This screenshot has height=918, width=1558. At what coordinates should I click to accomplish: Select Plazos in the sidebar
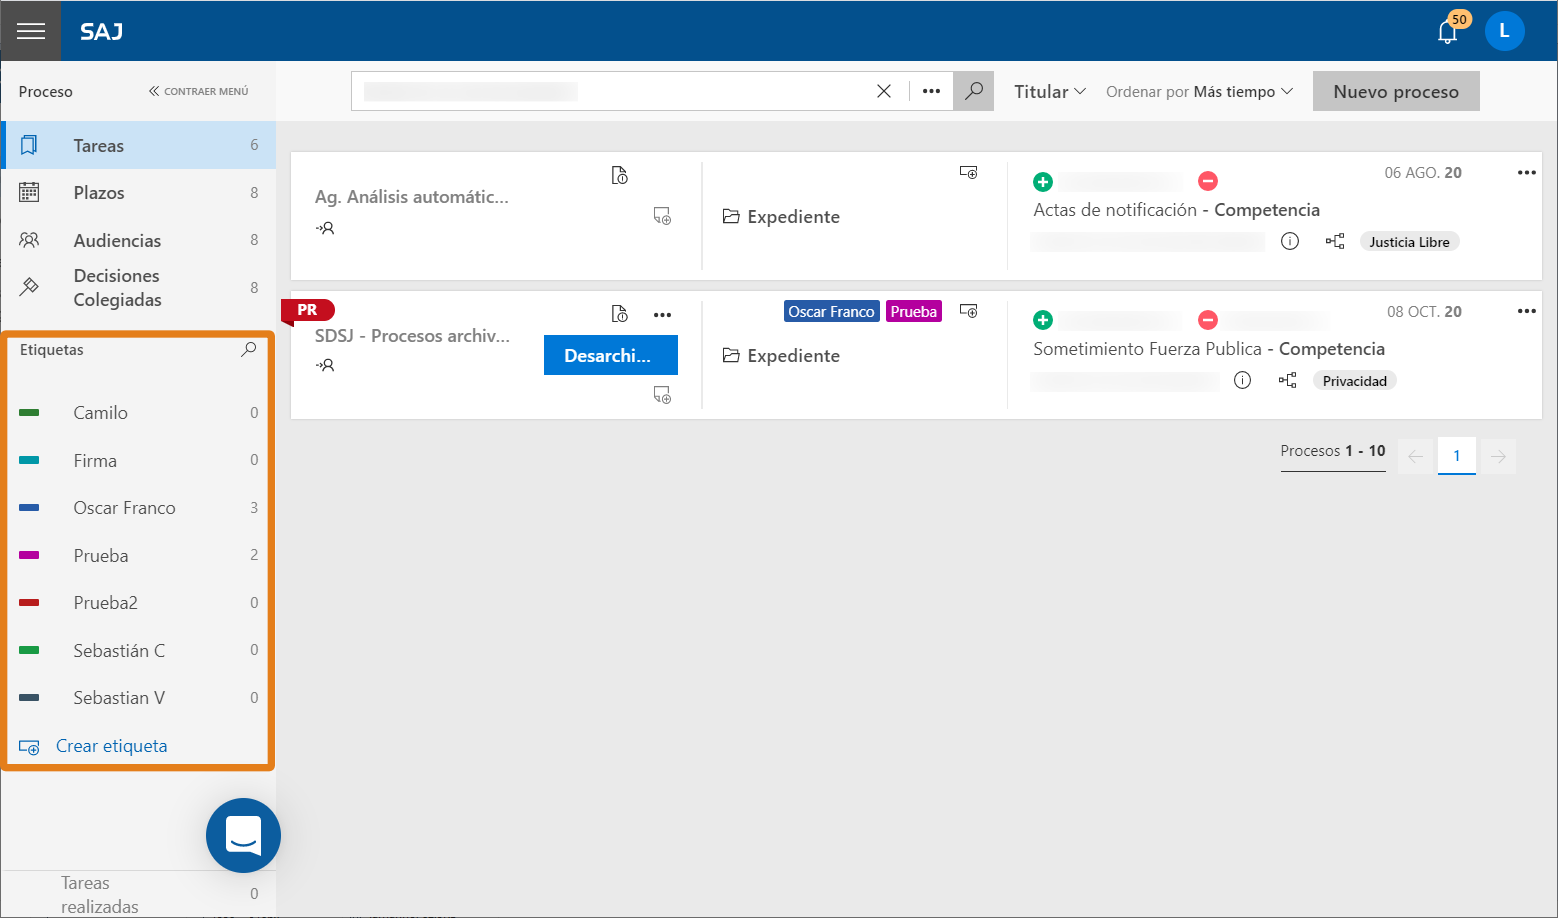click(138, 193)
